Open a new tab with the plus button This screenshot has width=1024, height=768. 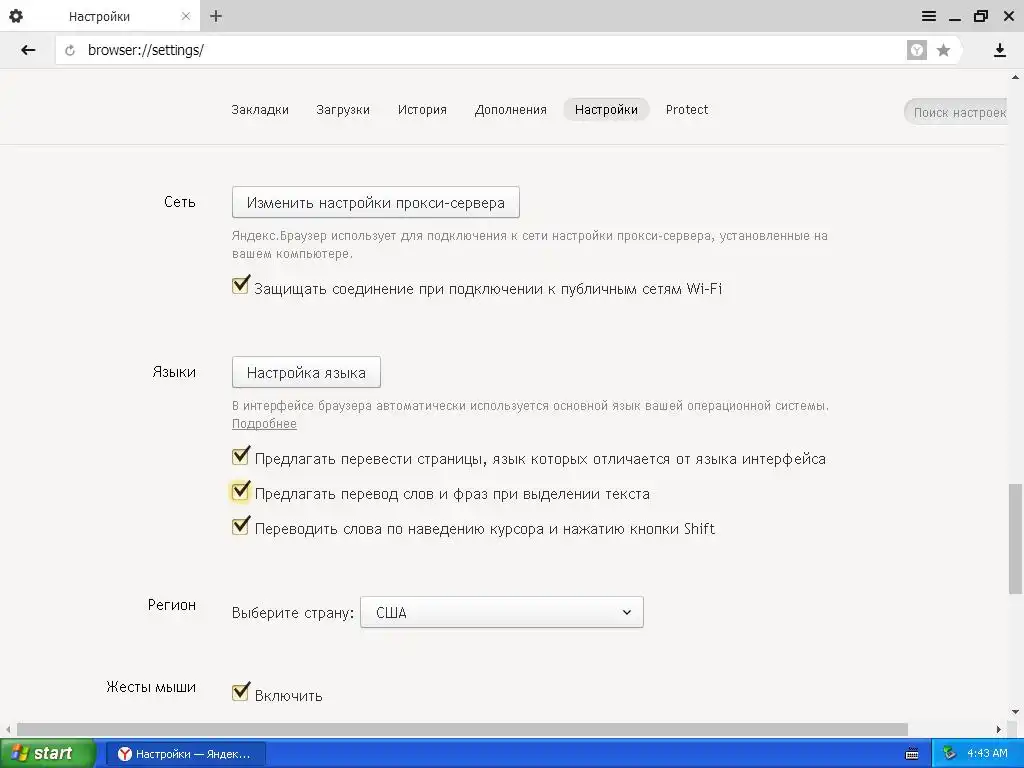pos(216,16)
